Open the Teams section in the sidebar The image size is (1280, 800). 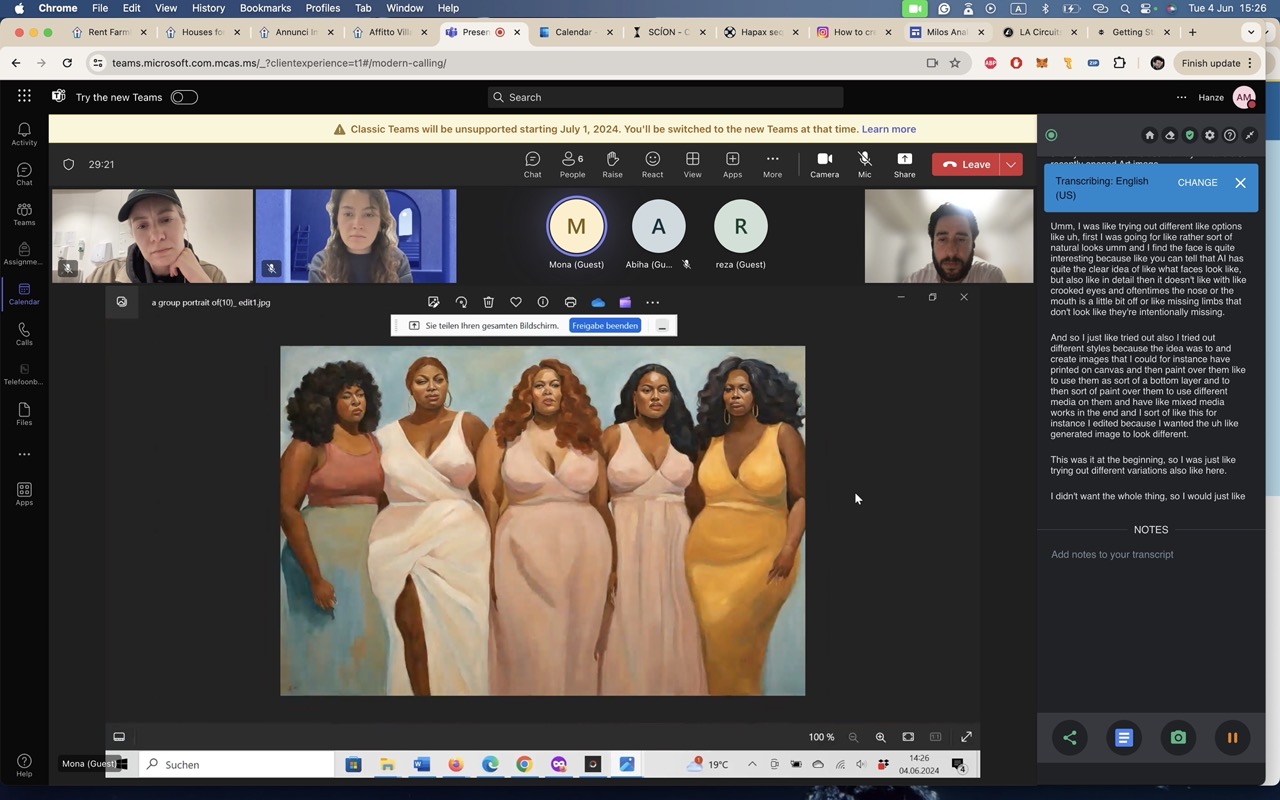pyautogui.click(x=24, y=214)
